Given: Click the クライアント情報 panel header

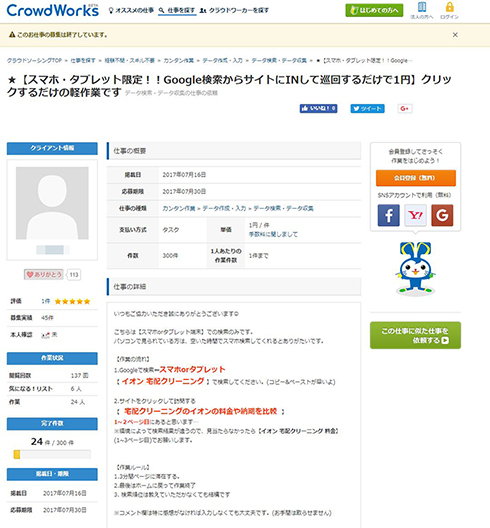Looking at the screenshot, I should (x=52, y=148).
